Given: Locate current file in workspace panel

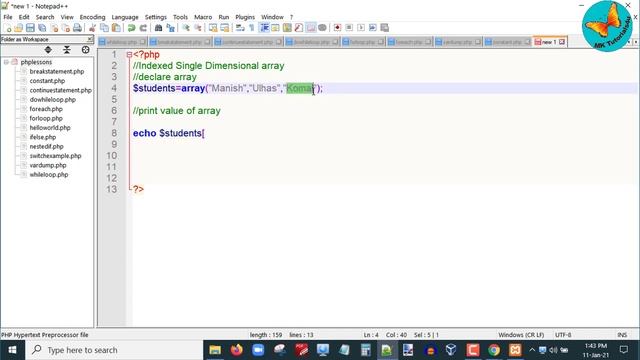Looking at the screenshot, I should point(85,50).
